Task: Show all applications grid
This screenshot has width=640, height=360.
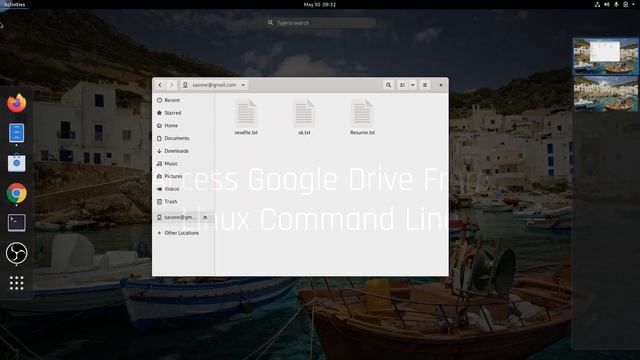Action: coord(16,283)
